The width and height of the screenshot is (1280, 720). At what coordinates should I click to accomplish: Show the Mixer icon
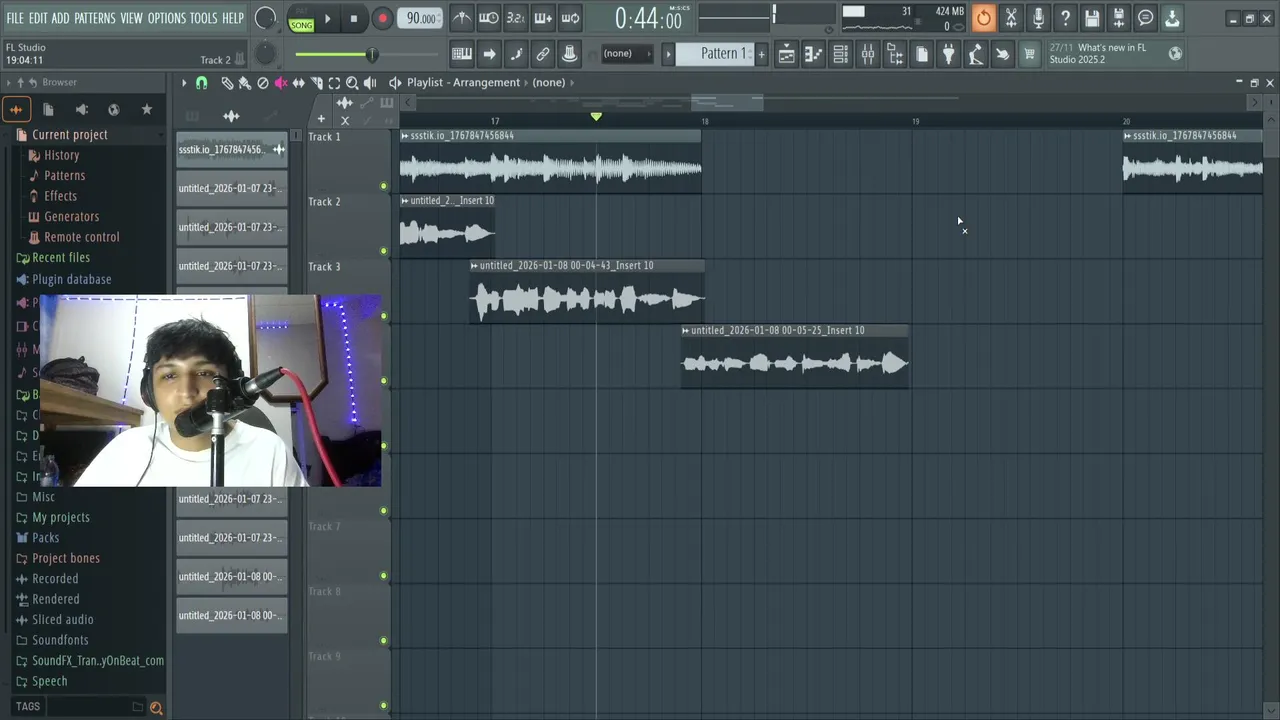[x=867, y=54]
